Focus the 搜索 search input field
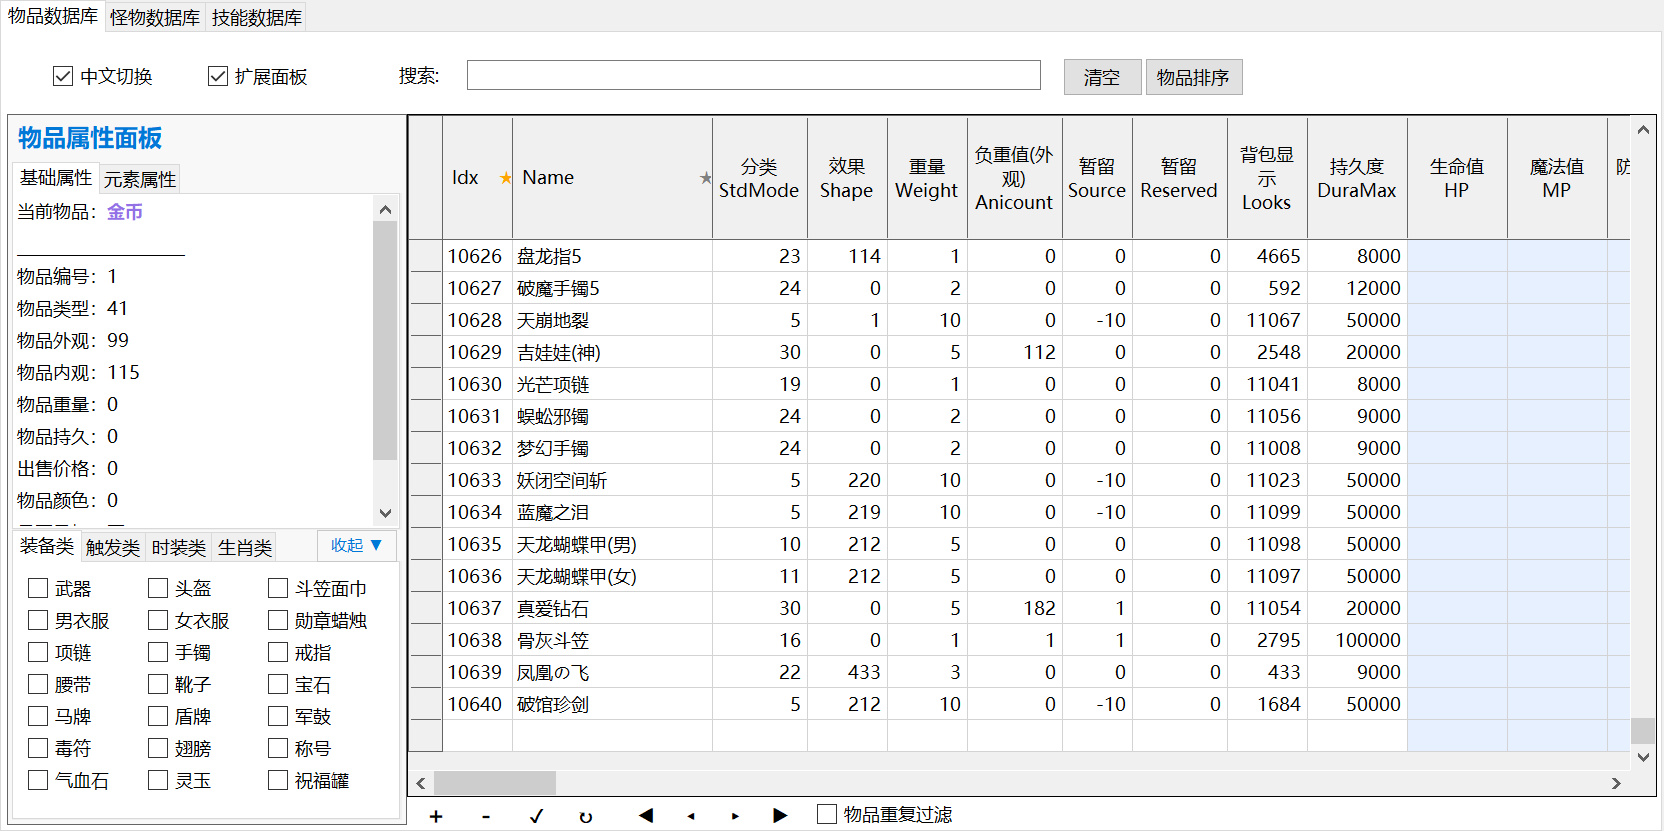This screenshot has height=831, width=1664. pyautogui.click(x=754, y=75)
